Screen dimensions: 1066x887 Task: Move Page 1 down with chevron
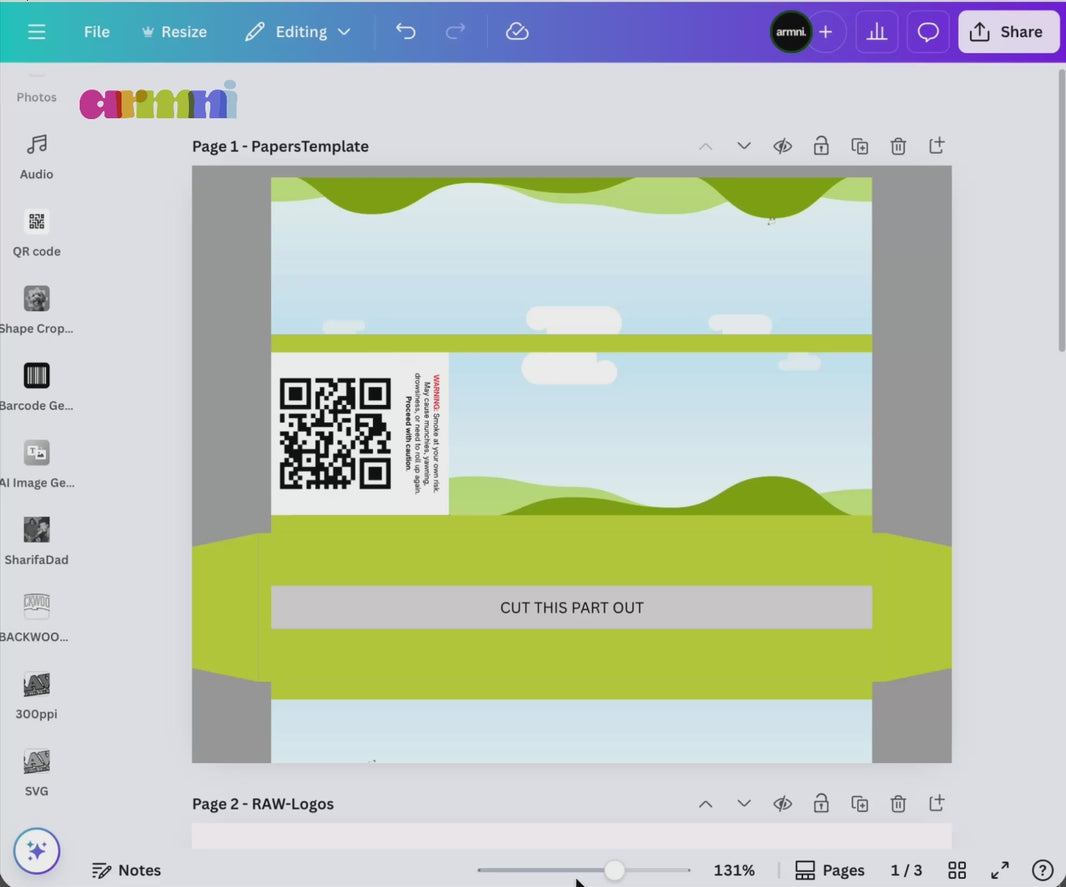744,146
